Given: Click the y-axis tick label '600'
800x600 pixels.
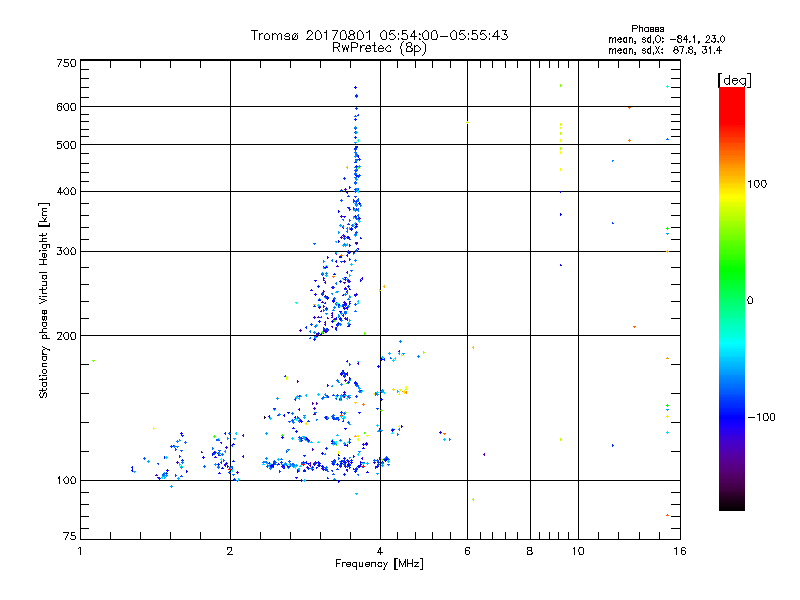Looking at the screenshot, I should (x=66, y=107).
